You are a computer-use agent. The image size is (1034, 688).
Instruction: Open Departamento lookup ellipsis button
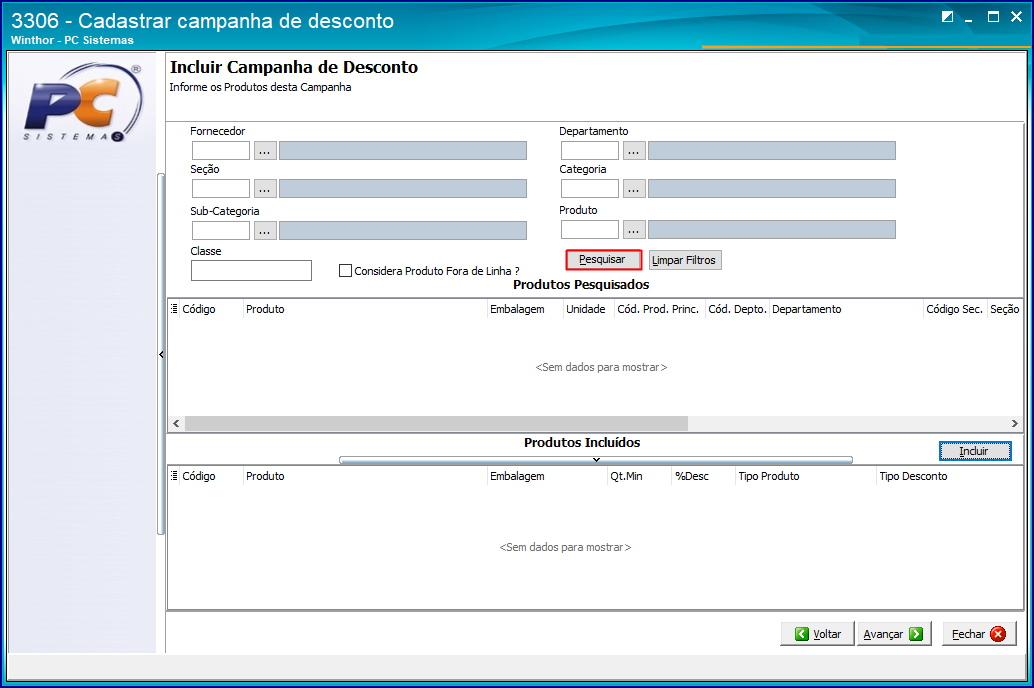[x=634, y=151]
